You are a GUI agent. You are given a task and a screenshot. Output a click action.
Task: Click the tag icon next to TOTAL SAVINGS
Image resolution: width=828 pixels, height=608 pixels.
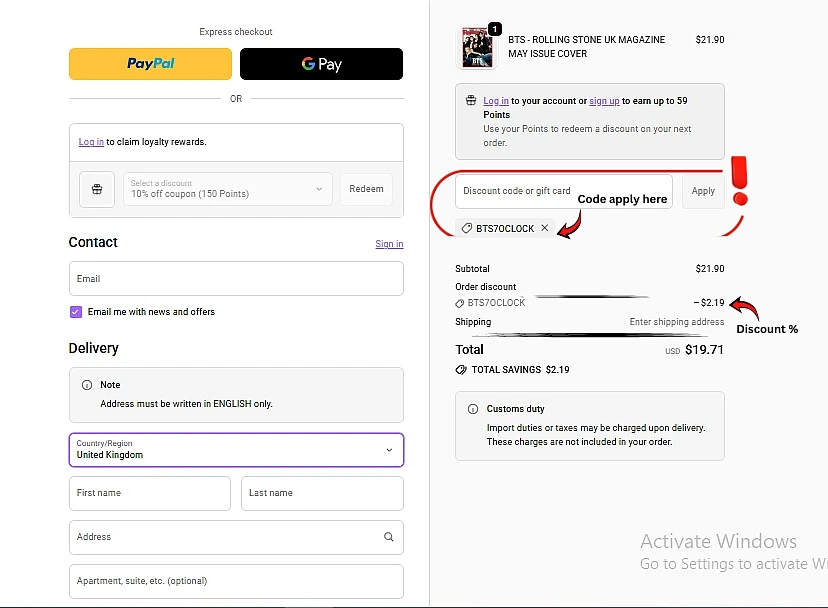(x=461, y=370)
